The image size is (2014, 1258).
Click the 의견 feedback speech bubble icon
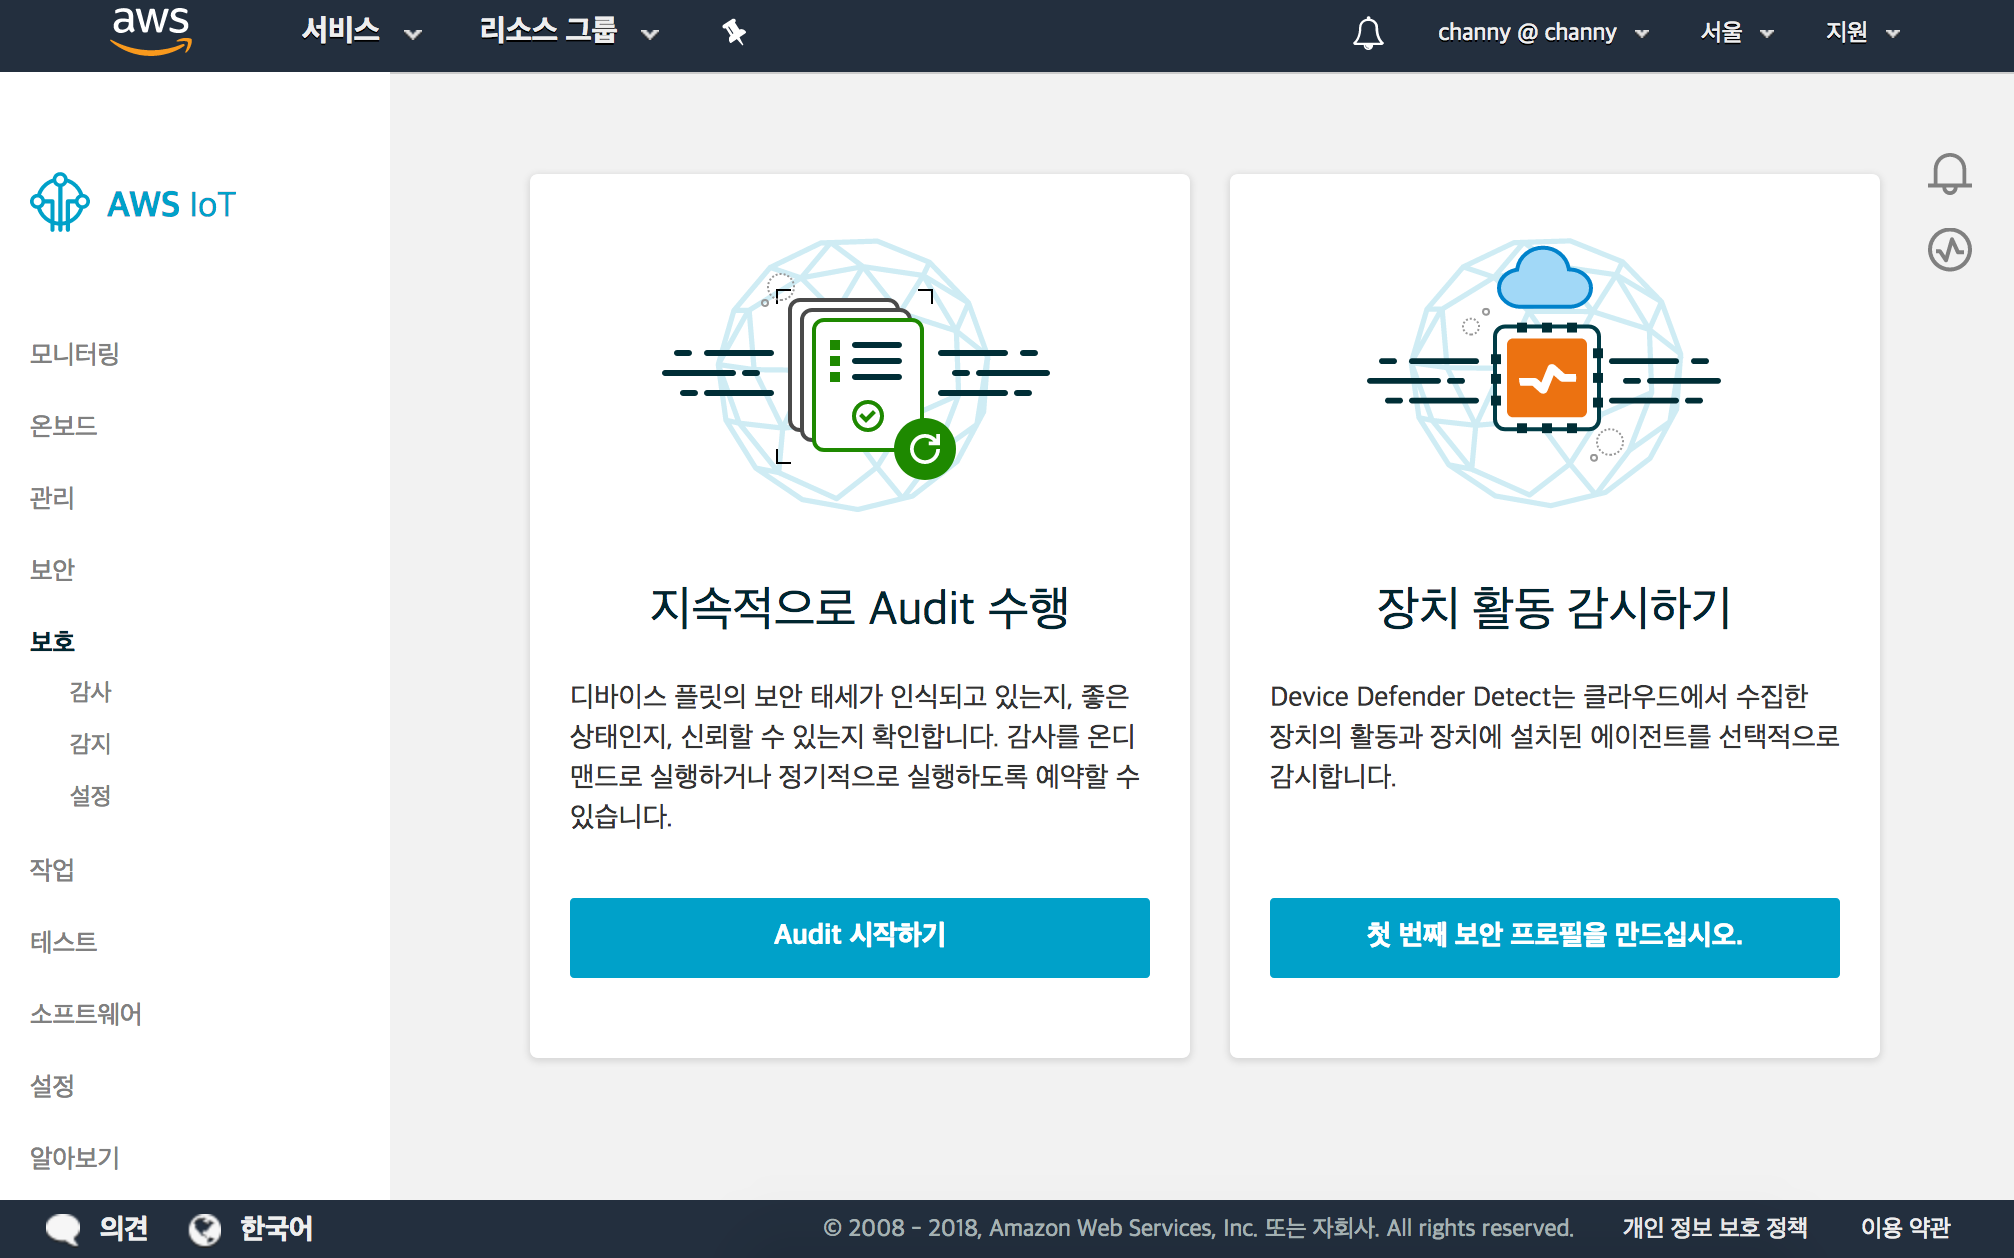pyautogui.click(x=63, y=1228)
